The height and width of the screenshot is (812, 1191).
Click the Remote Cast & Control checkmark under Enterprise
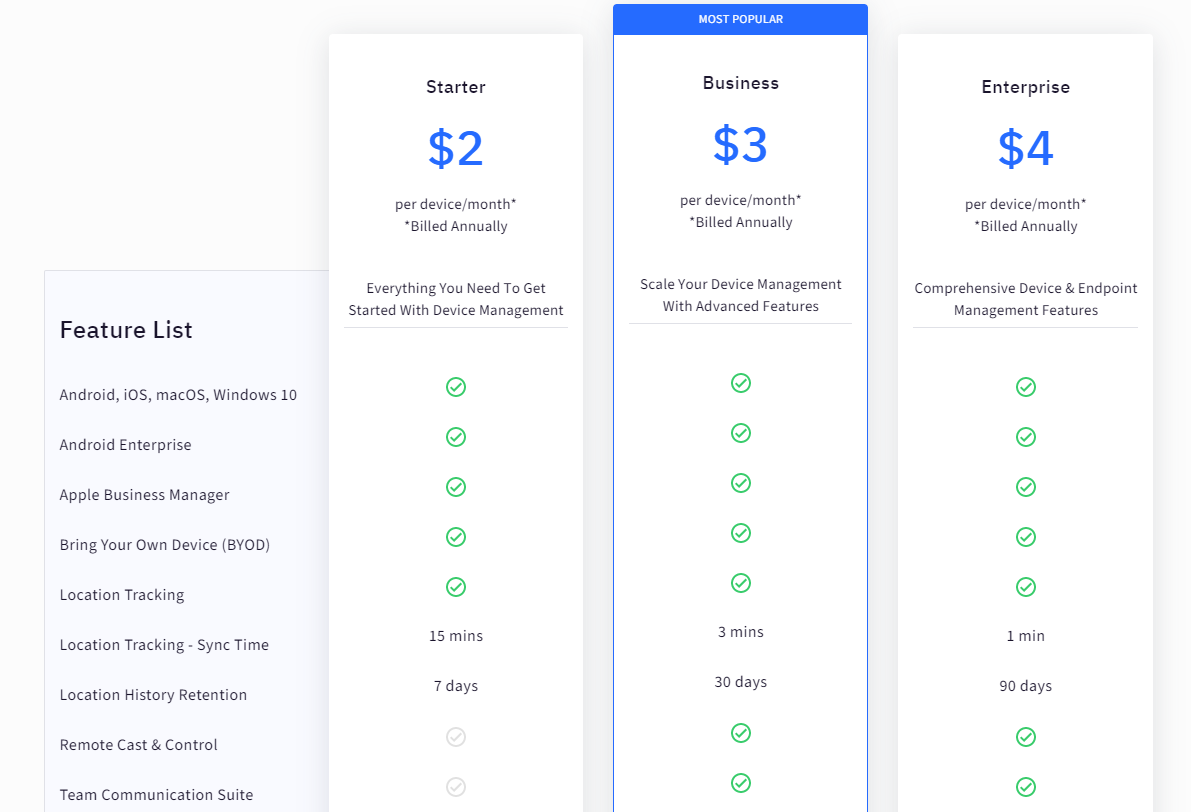click(1026, 737)
